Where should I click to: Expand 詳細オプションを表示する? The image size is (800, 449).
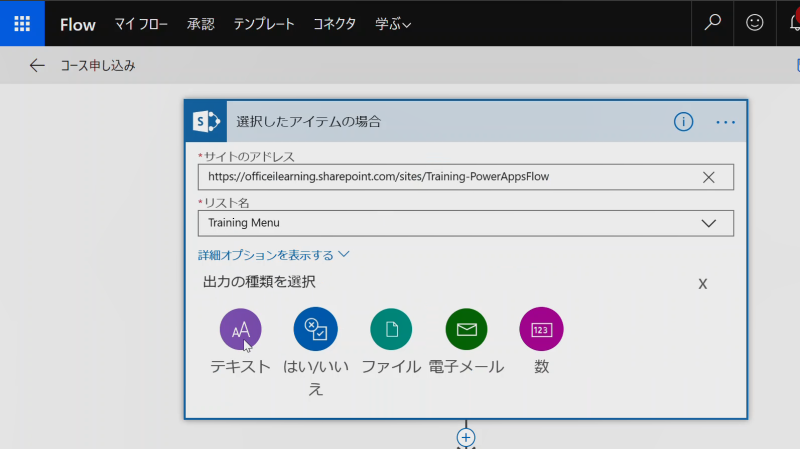tap(273, 255)
